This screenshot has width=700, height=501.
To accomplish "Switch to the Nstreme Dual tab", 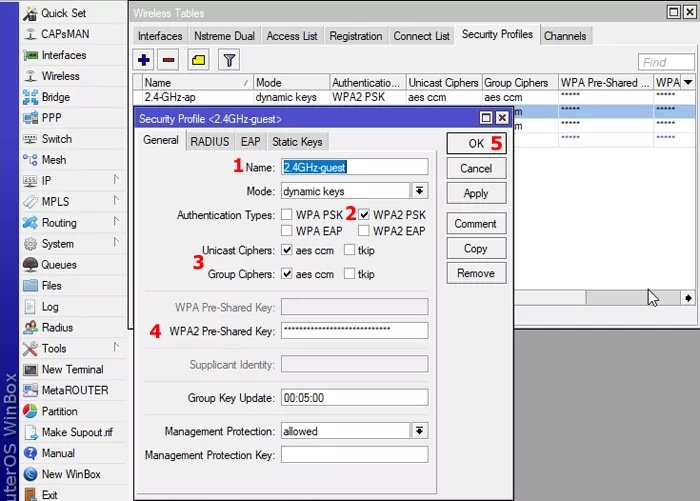I will point(224,36).
